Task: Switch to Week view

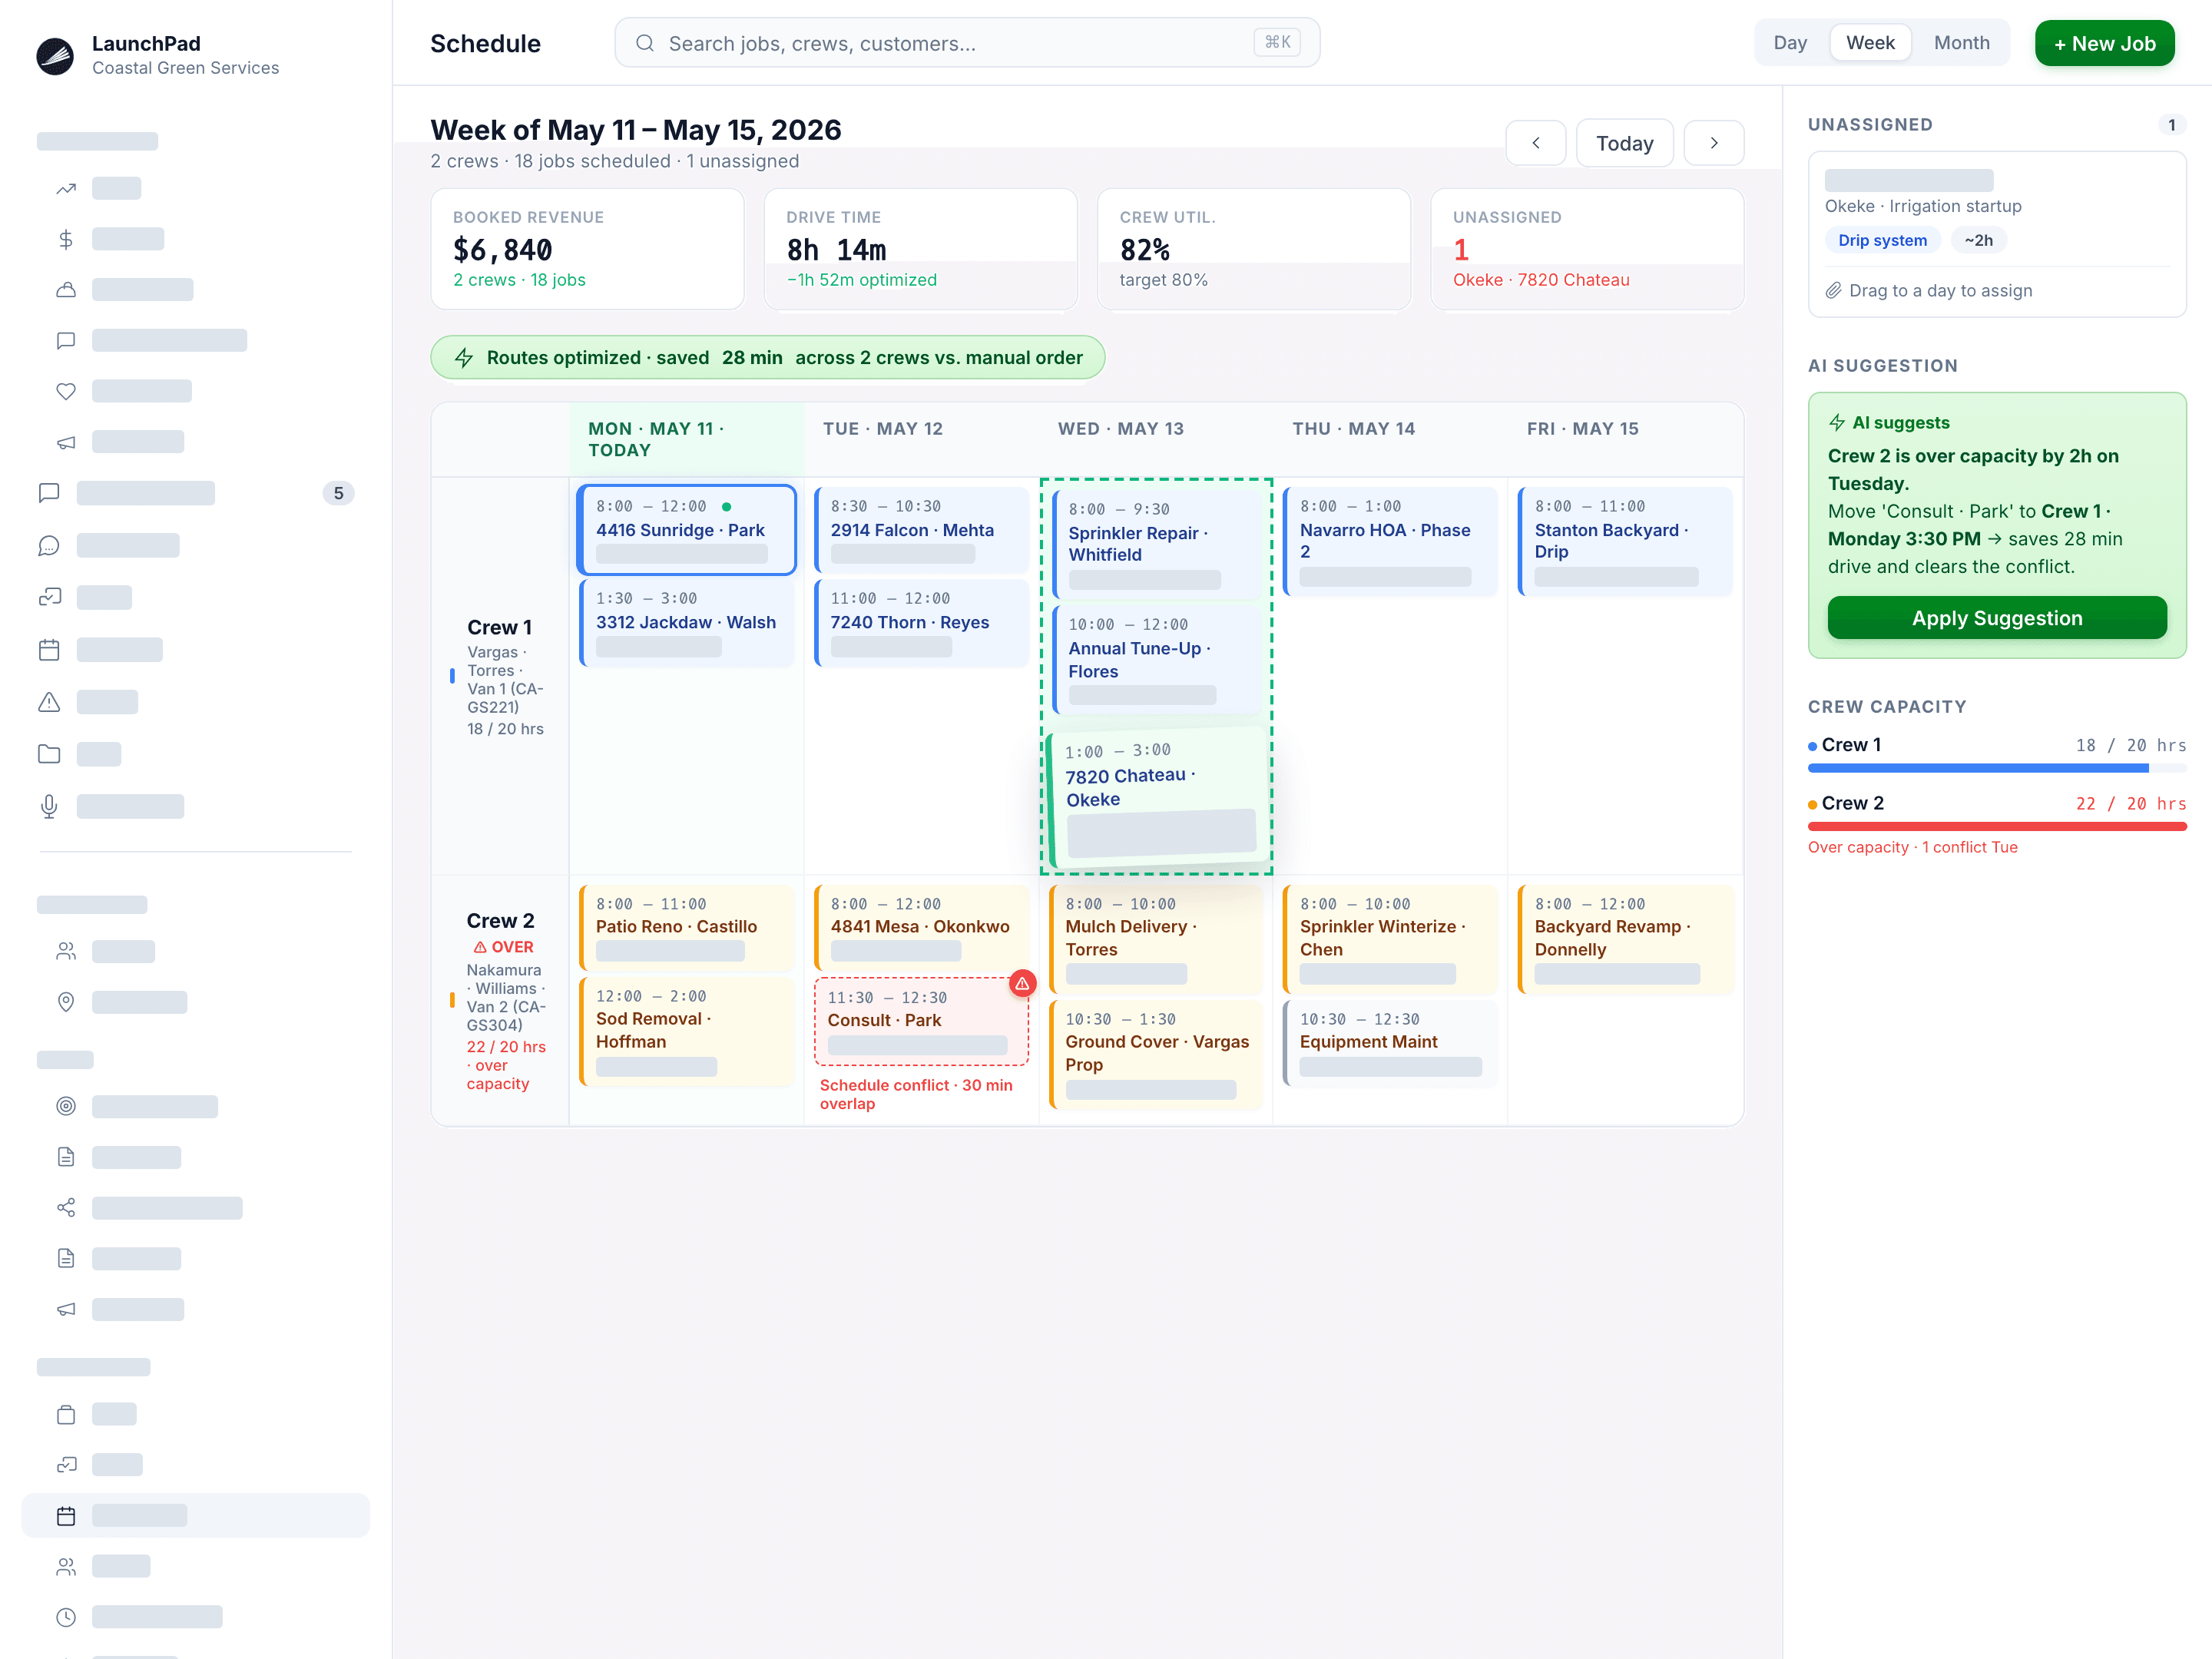Action: coord(1870,43)
